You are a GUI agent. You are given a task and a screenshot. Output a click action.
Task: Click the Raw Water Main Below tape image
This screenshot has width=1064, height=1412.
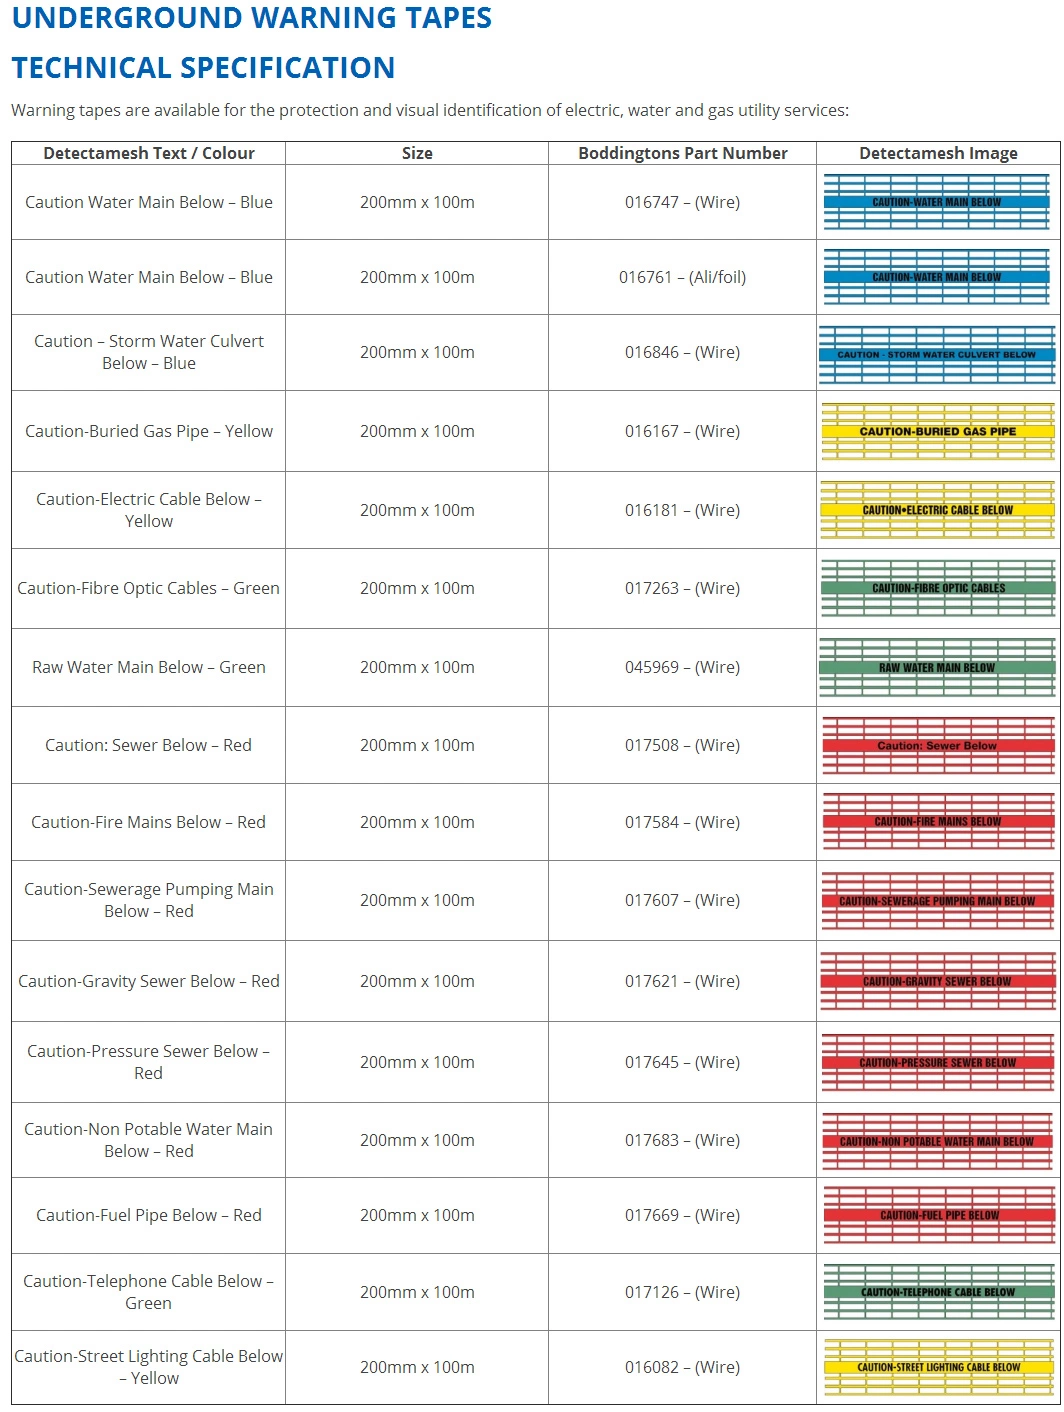(937, 667)
